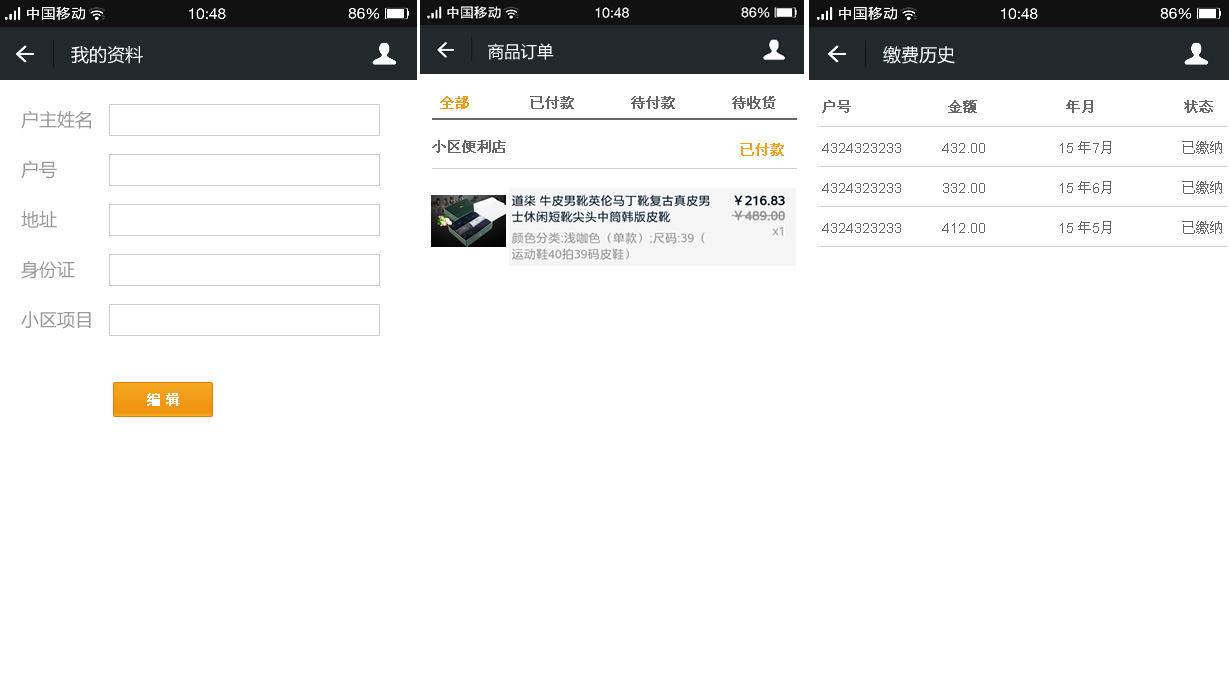This screenshot has width=1229, height=700.
Task: Select the 15年7月 payment record row
Action: (1020, 148)
